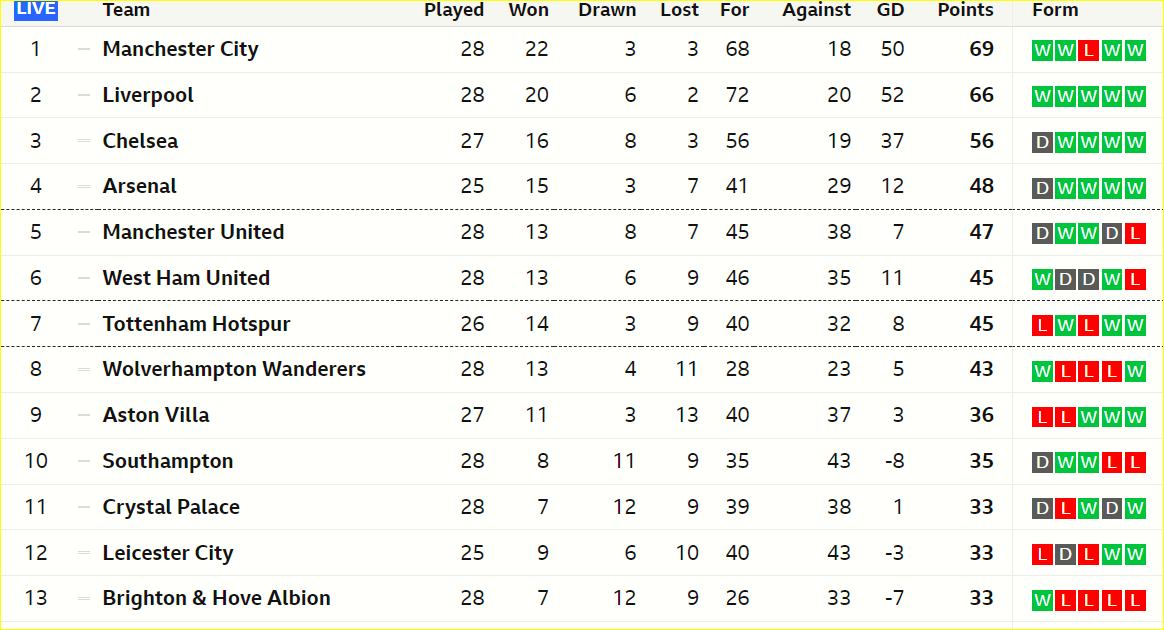Click Chelsea's grey D form icon
The image size is (1164, 630).
pyautogui.click(x=1042, y=142)
